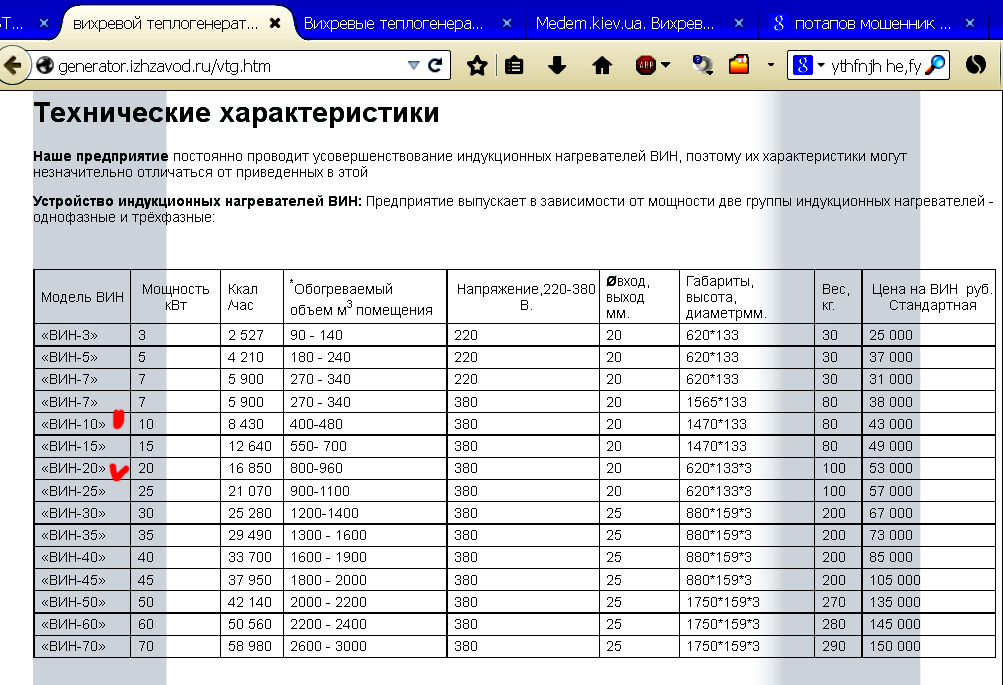Image resolution: width=1003 pixels, height=685 pixels.
Task: Click the «ВИН-10» model cell
Action: pyautogui.click(x=82, y=424)
